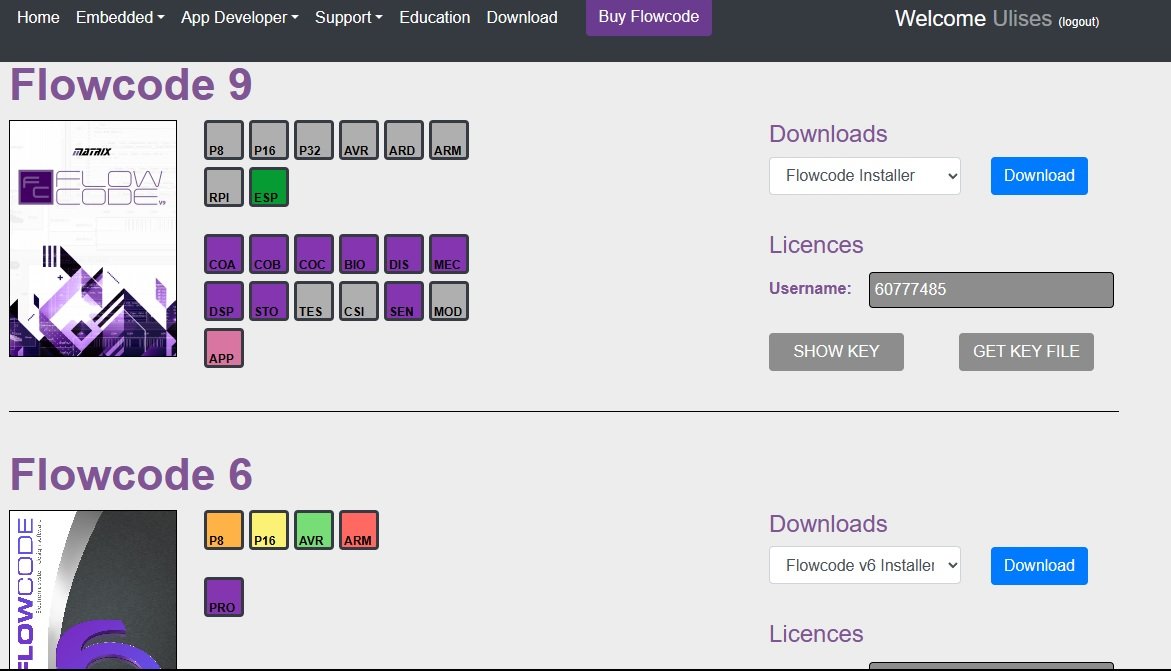Click the red ARM icon under Flowcode 6
The image size is (1171, 671).
point(359,530)
